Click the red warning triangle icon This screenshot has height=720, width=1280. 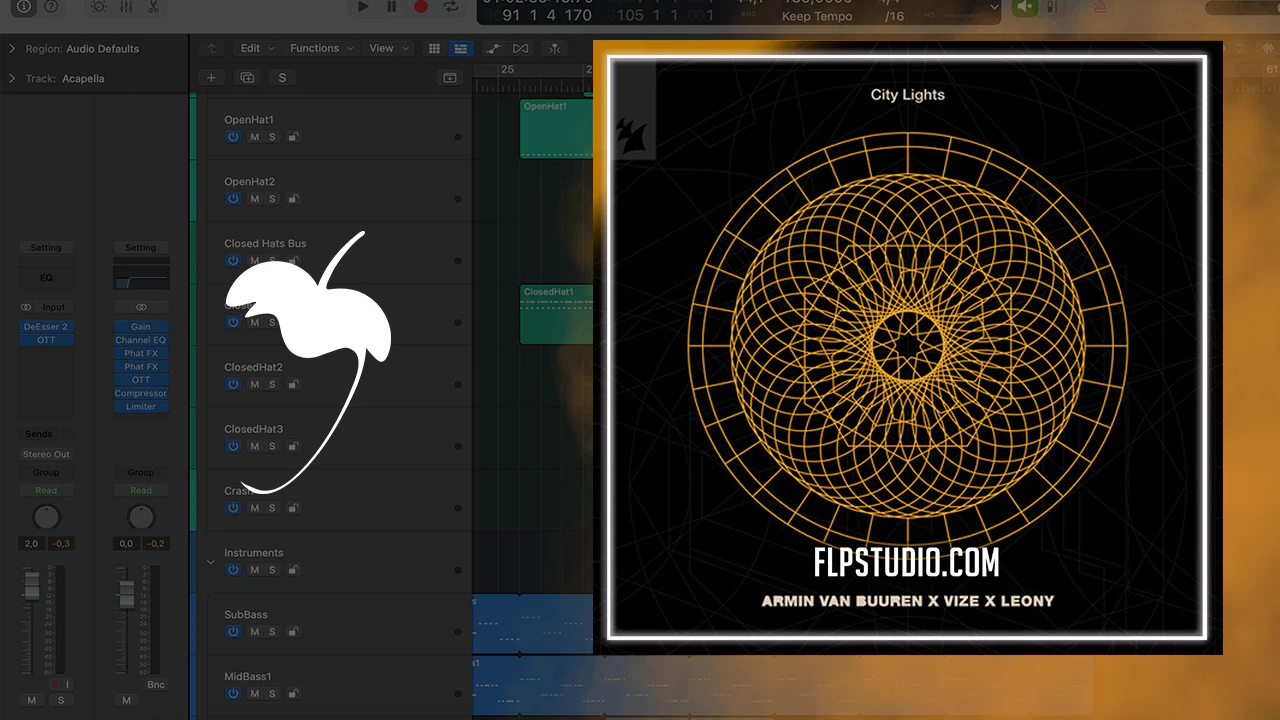(x=1100, y=7)
